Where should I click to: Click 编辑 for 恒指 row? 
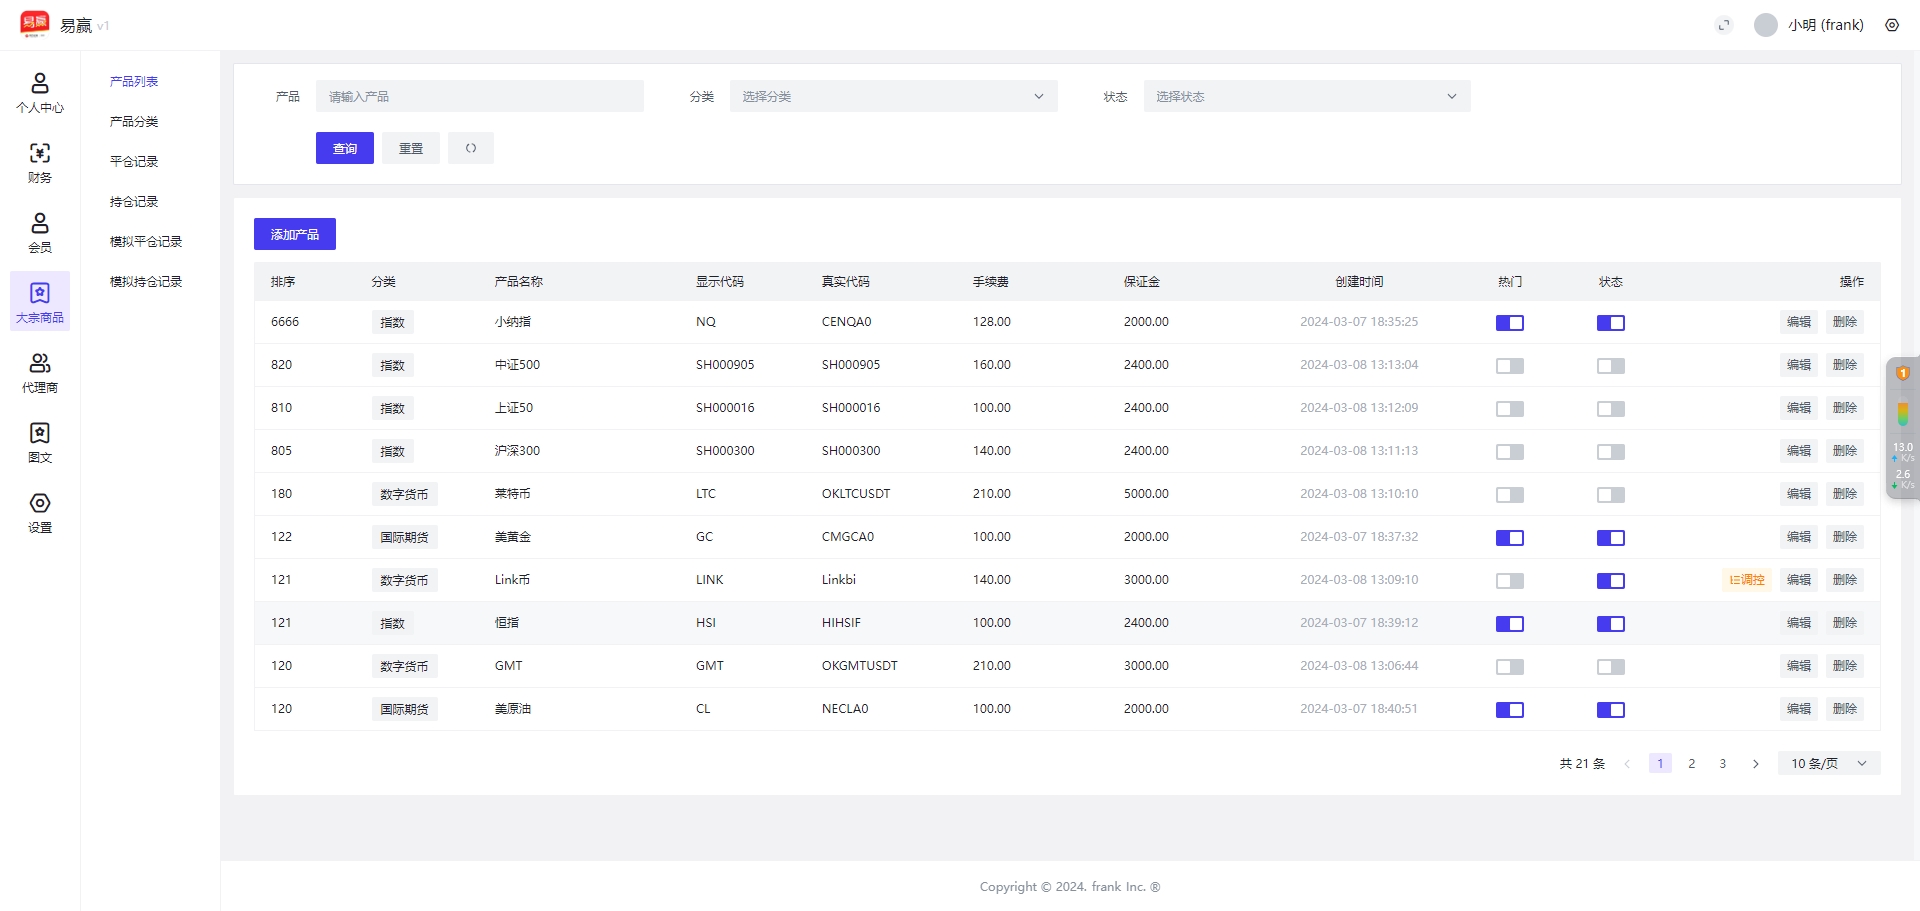[x=1799, y=623]
